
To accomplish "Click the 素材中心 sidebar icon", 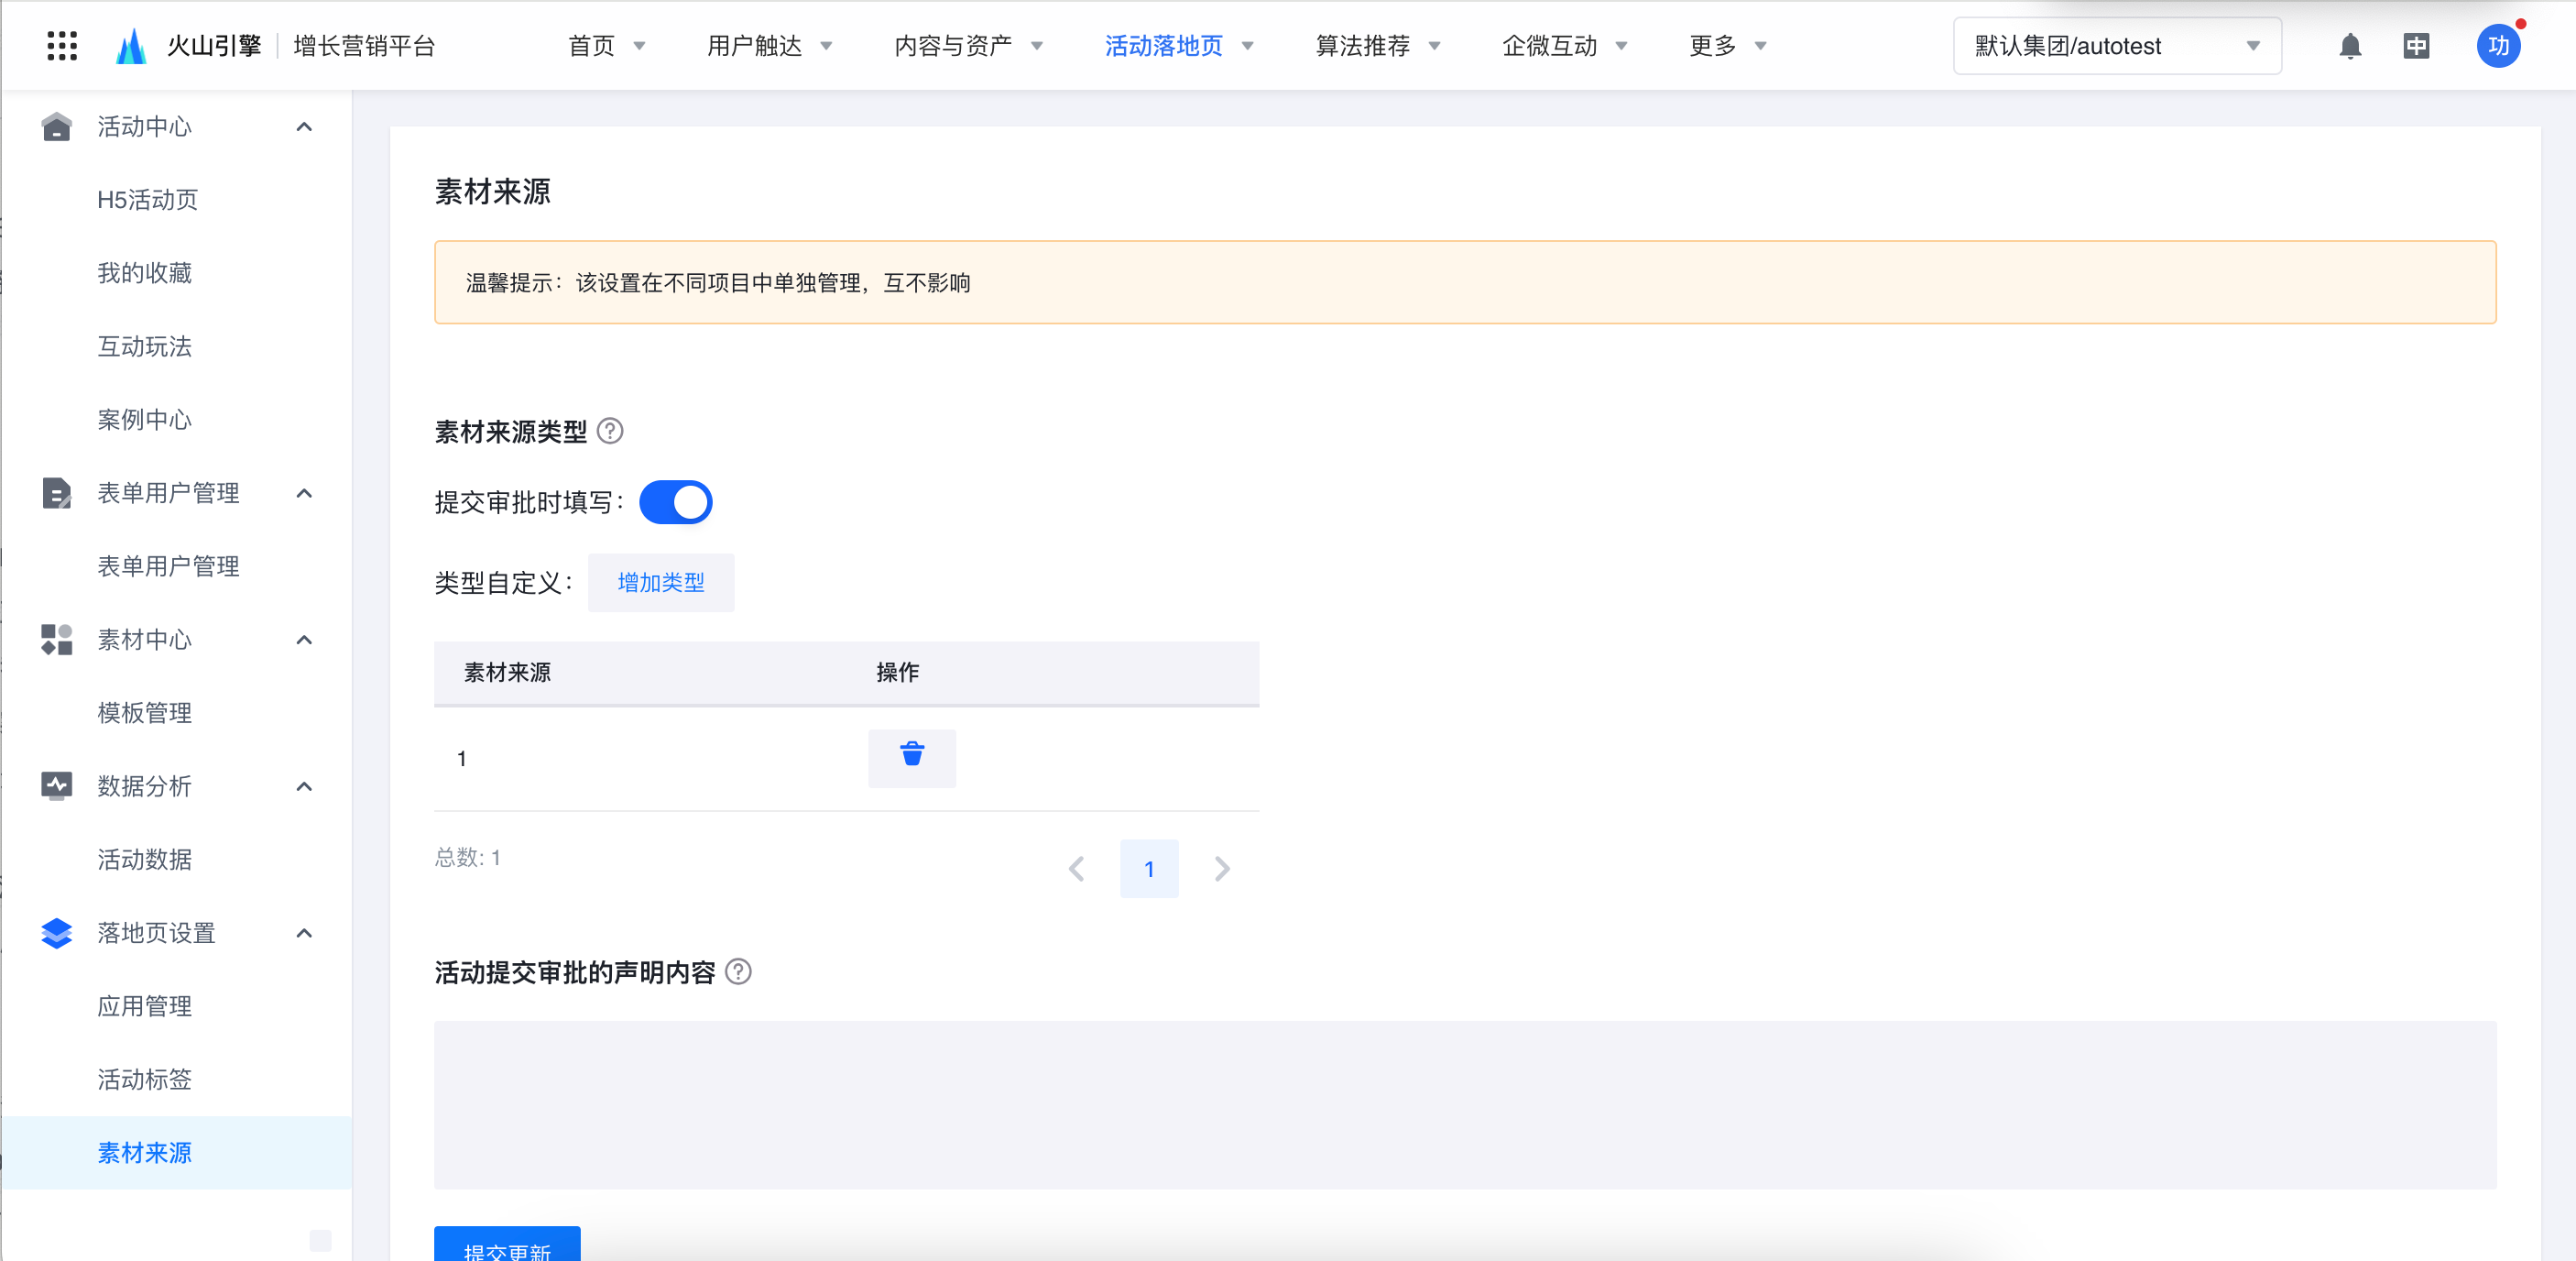I will pos(57,640).
